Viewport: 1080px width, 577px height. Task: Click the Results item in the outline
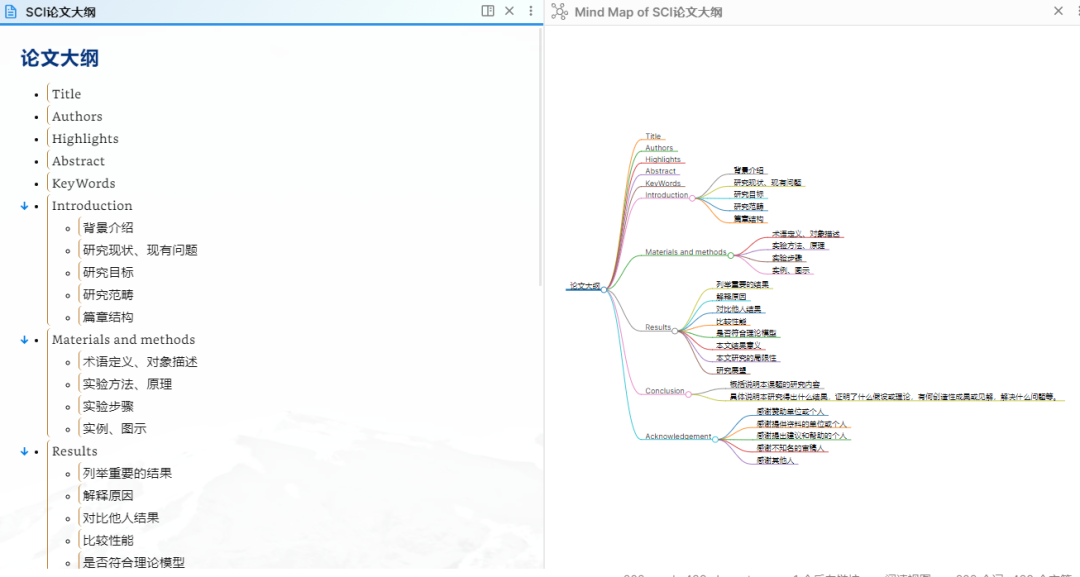click(x=74, y=451)
